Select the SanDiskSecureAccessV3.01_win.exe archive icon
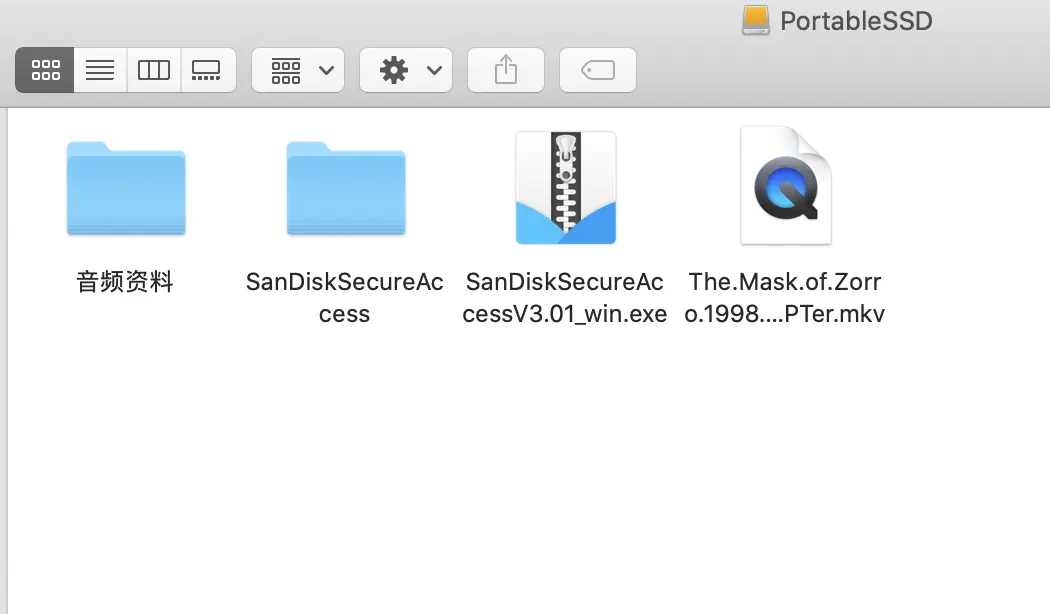This screenshot has width=1050, height=614. [x=566, y=188]
